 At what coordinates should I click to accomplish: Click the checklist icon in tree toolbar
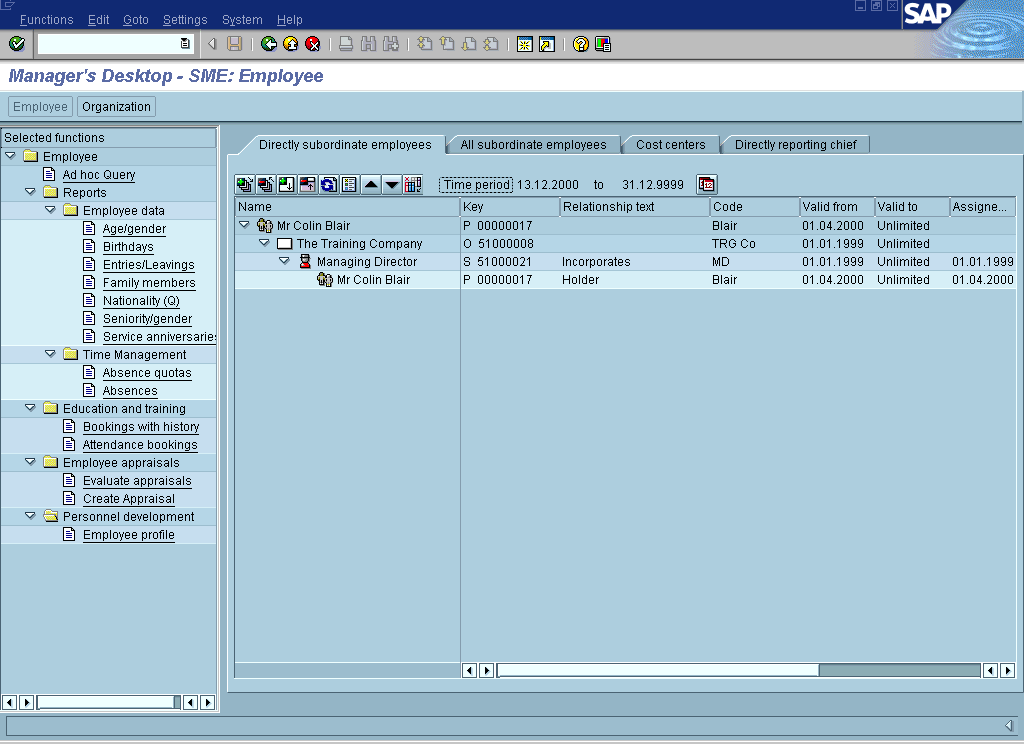coord(349,185)
